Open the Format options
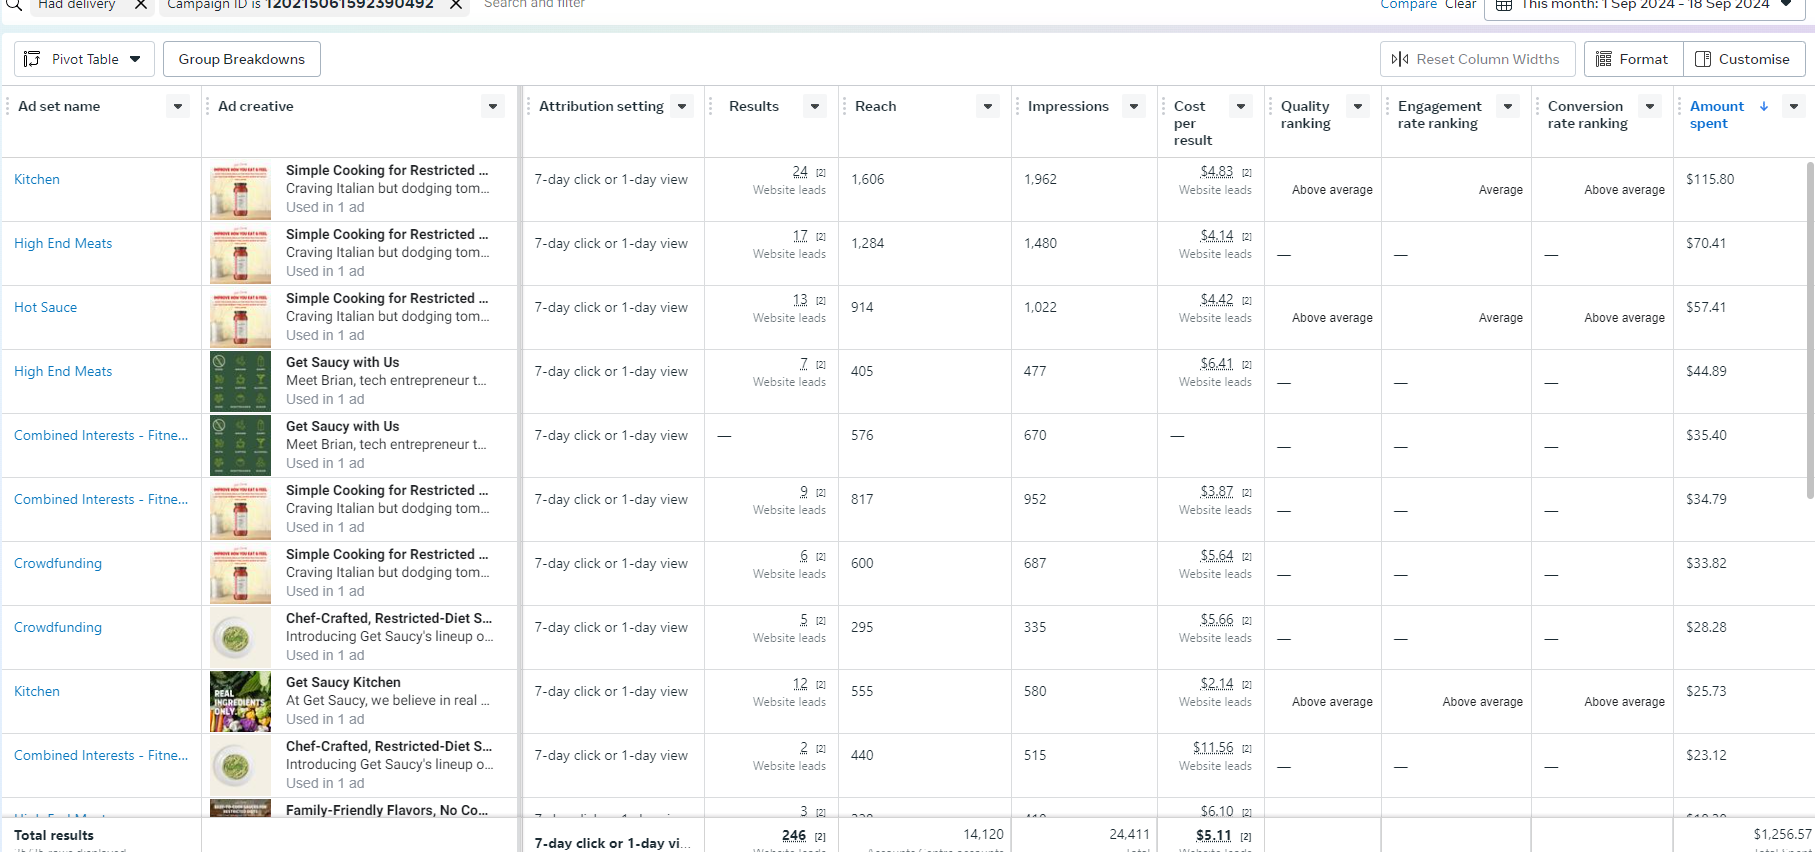 point(1633,59)
